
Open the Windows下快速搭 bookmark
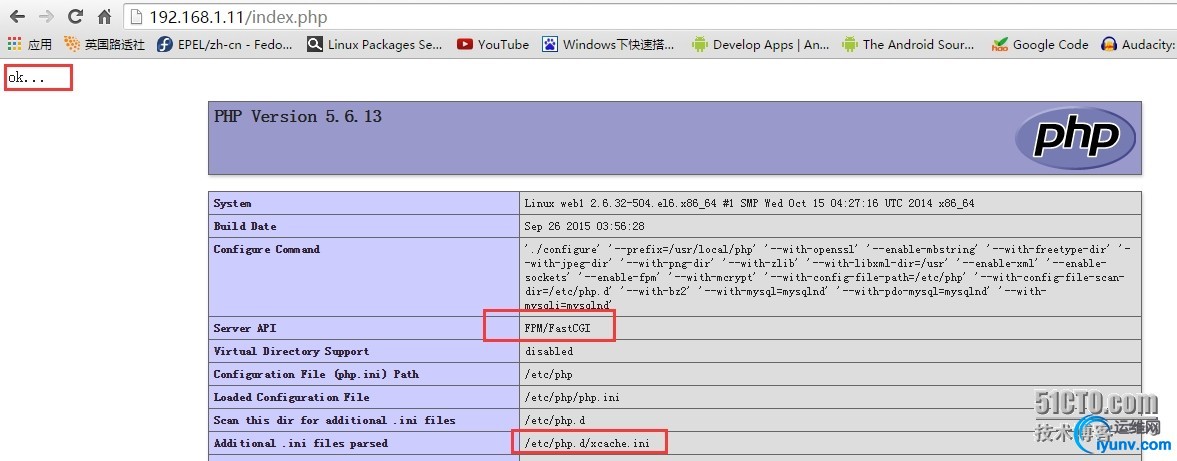608,44
